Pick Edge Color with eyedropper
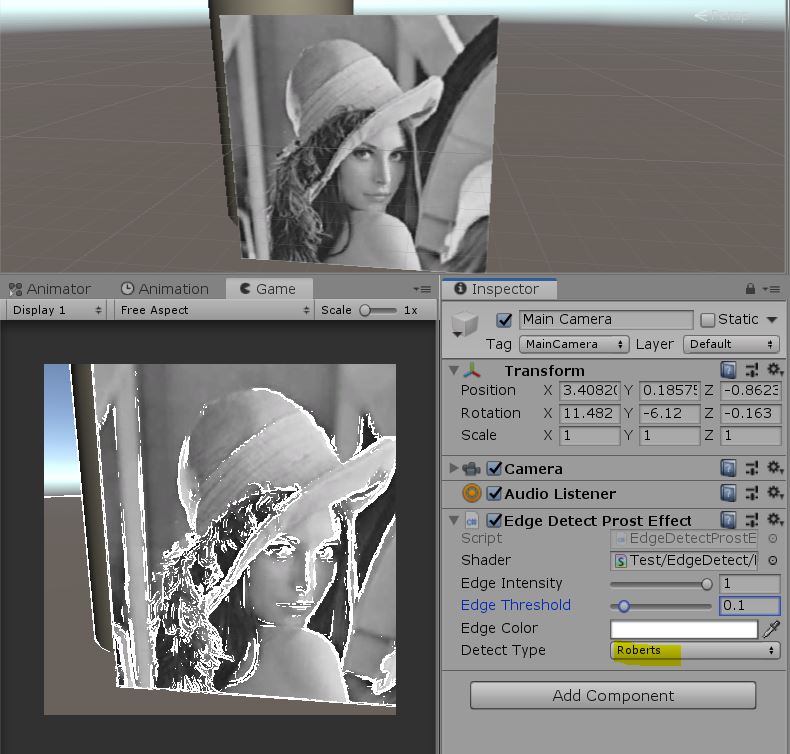The height and width of the screenshot is (754, 790). coord(771,629)
